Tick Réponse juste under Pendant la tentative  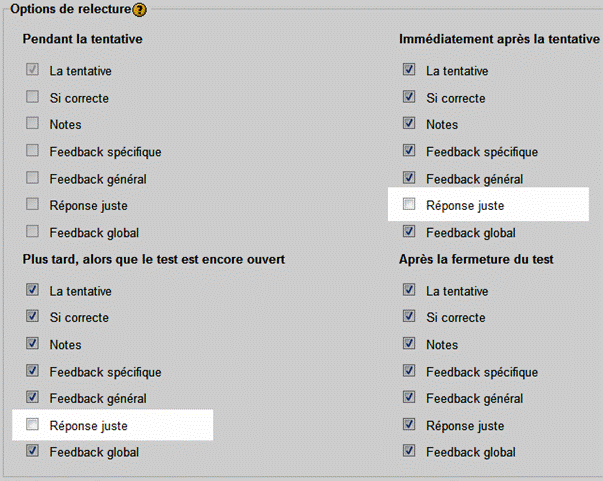[x=32, y=206]
